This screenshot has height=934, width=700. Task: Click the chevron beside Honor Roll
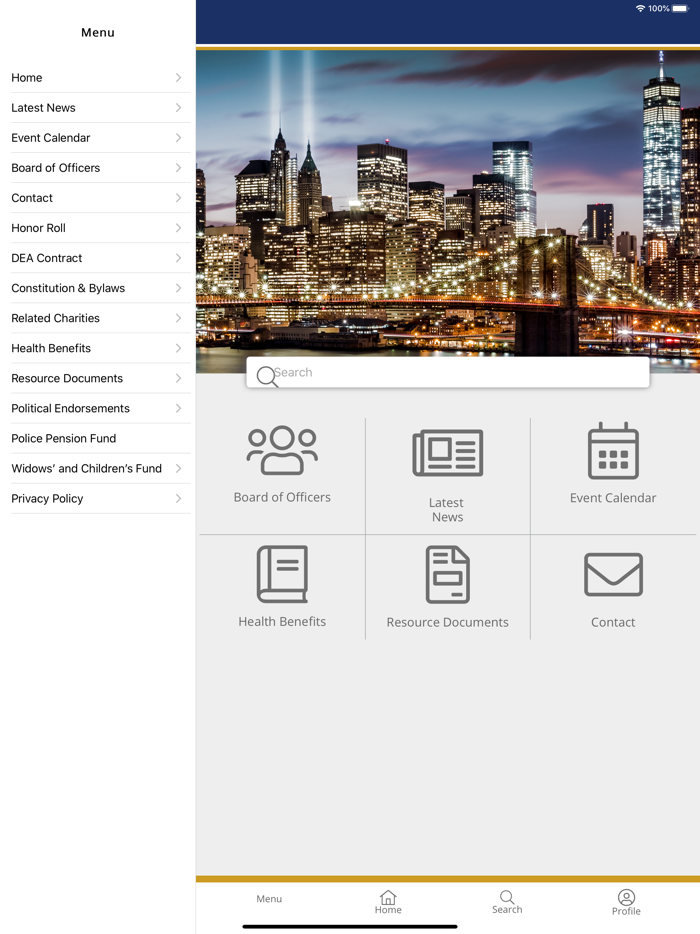[x=178, y=228]
